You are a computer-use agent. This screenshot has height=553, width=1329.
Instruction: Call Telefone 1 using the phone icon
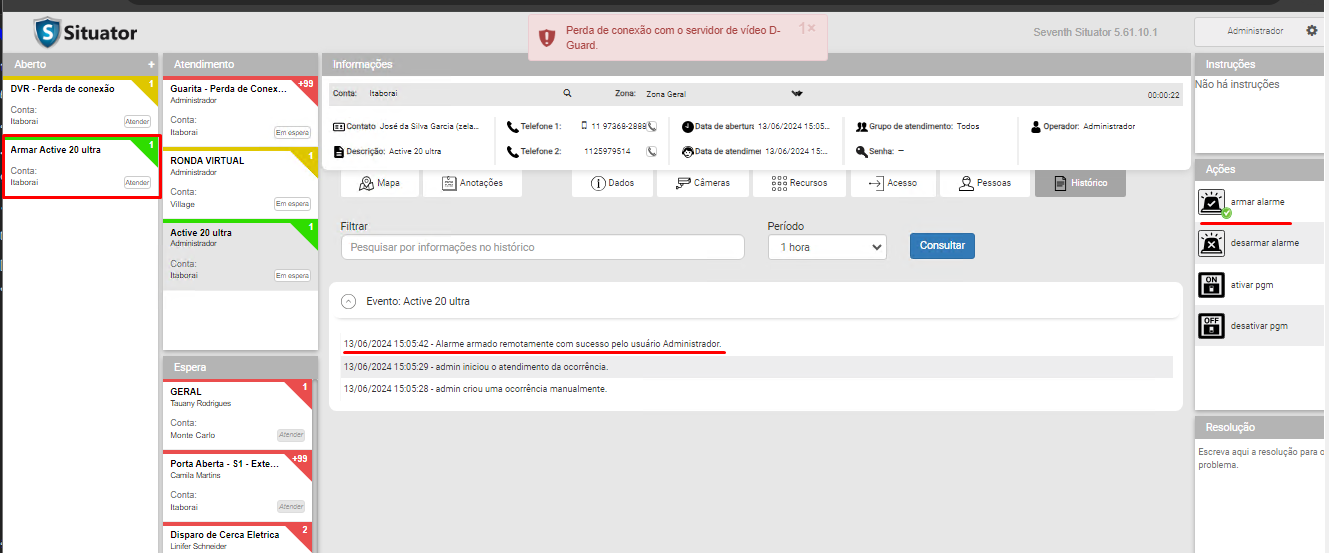[x=652, y=127]
